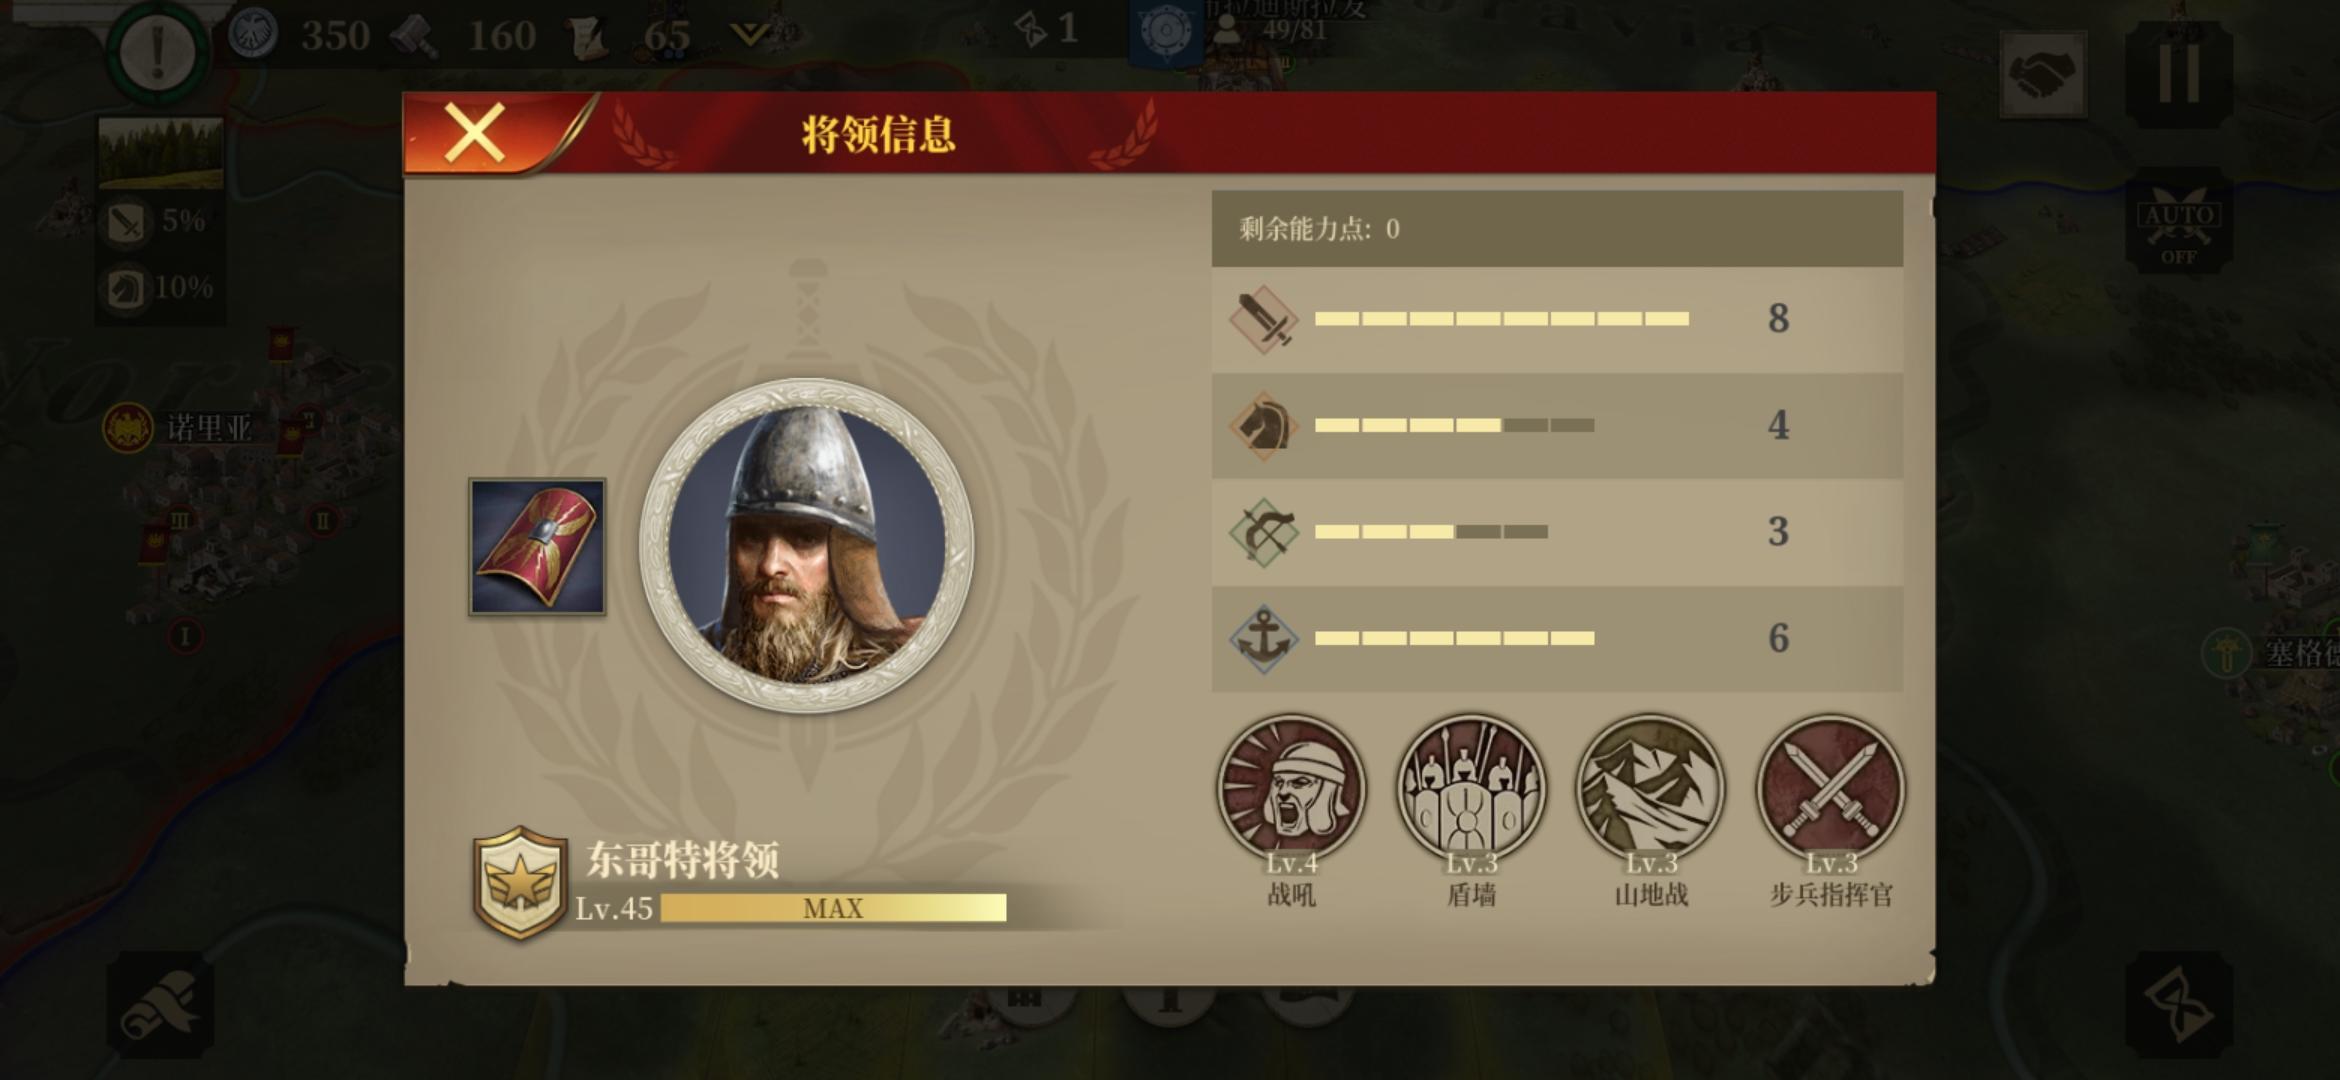Viewport: 2340px width, 1080px height.
Task: Select the 步兵指挥官 infantry commander skill icon
Action: [1831, 788]
